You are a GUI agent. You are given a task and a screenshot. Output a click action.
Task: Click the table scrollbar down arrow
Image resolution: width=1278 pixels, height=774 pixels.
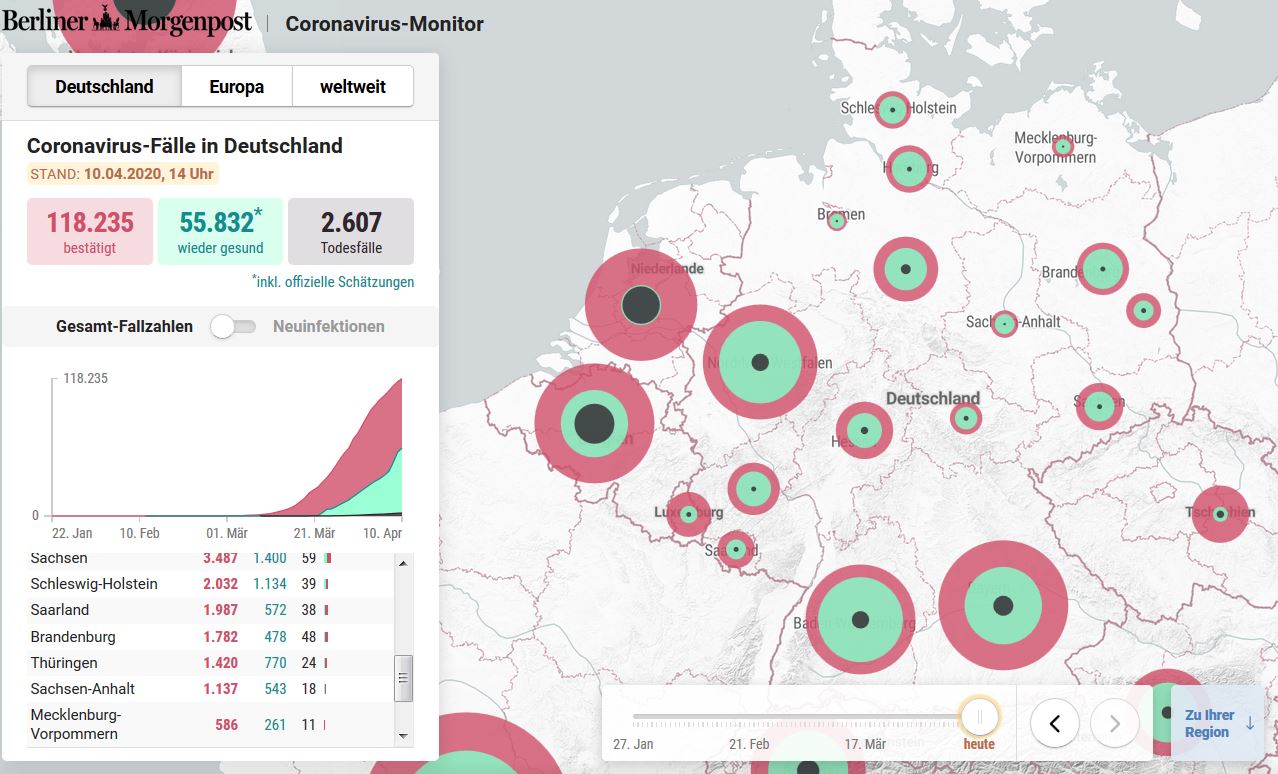pyautogui.click(x=404, y=735)
